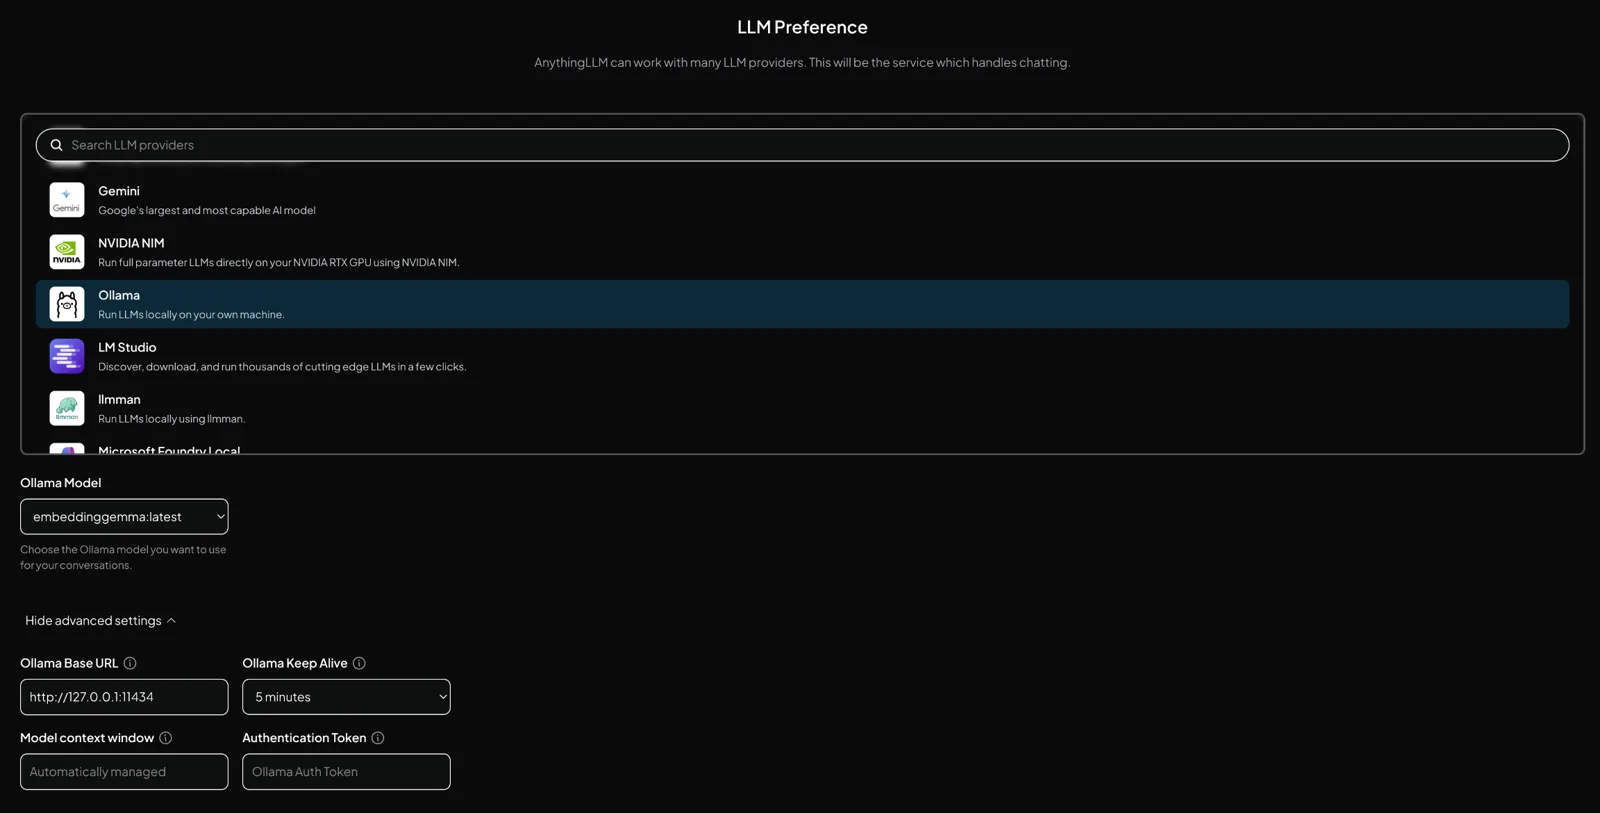Click the search magnifier icon

tap(57, 145)
